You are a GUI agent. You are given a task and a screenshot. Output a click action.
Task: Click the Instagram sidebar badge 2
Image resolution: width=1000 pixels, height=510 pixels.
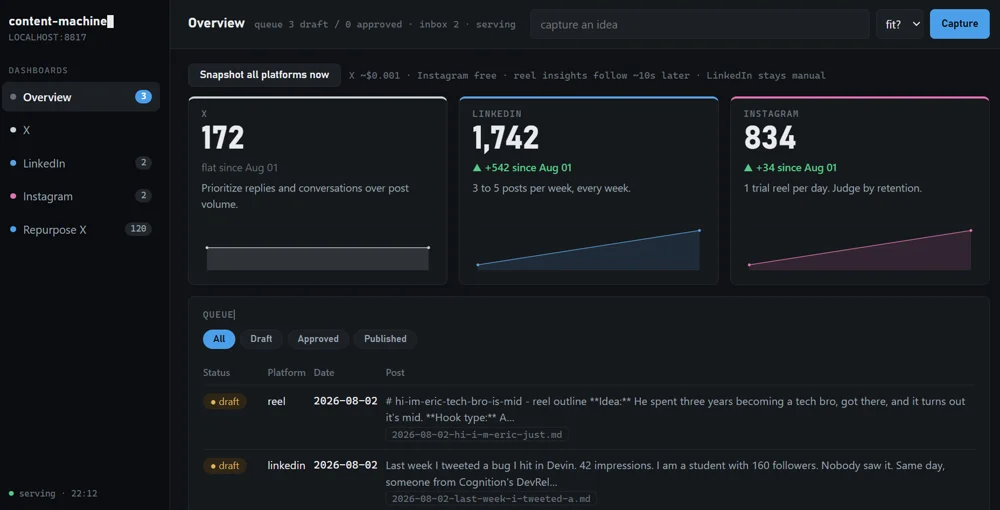(143, 196)
